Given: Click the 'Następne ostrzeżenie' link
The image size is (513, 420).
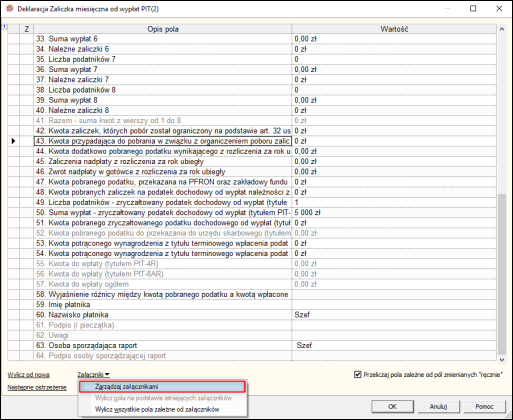Looking at the screenshot, I should click(x=37, y=387).
